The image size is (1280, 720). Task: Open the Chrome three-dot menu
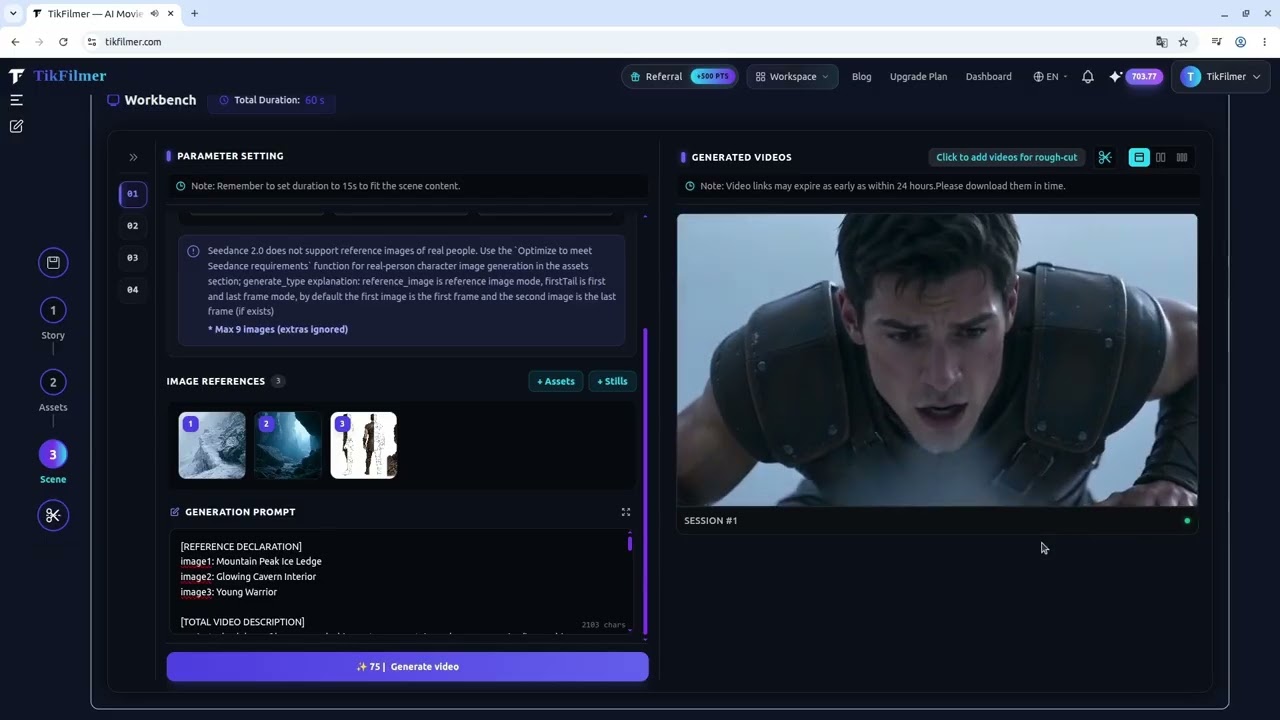pyautogui.click(x=1265, y=42)
